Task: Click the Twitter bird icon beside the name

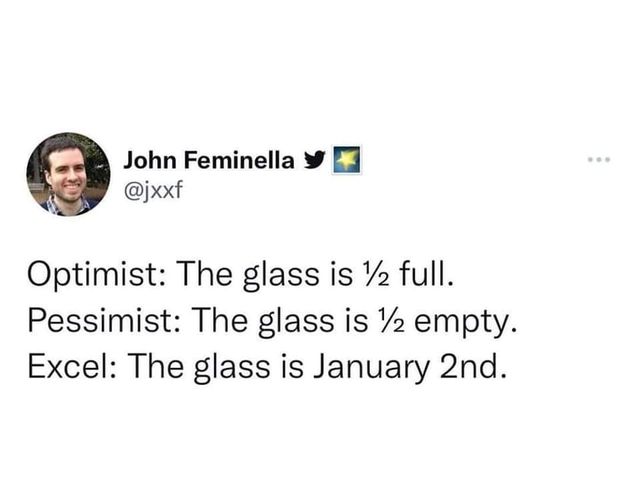Action: click(314, 160)
